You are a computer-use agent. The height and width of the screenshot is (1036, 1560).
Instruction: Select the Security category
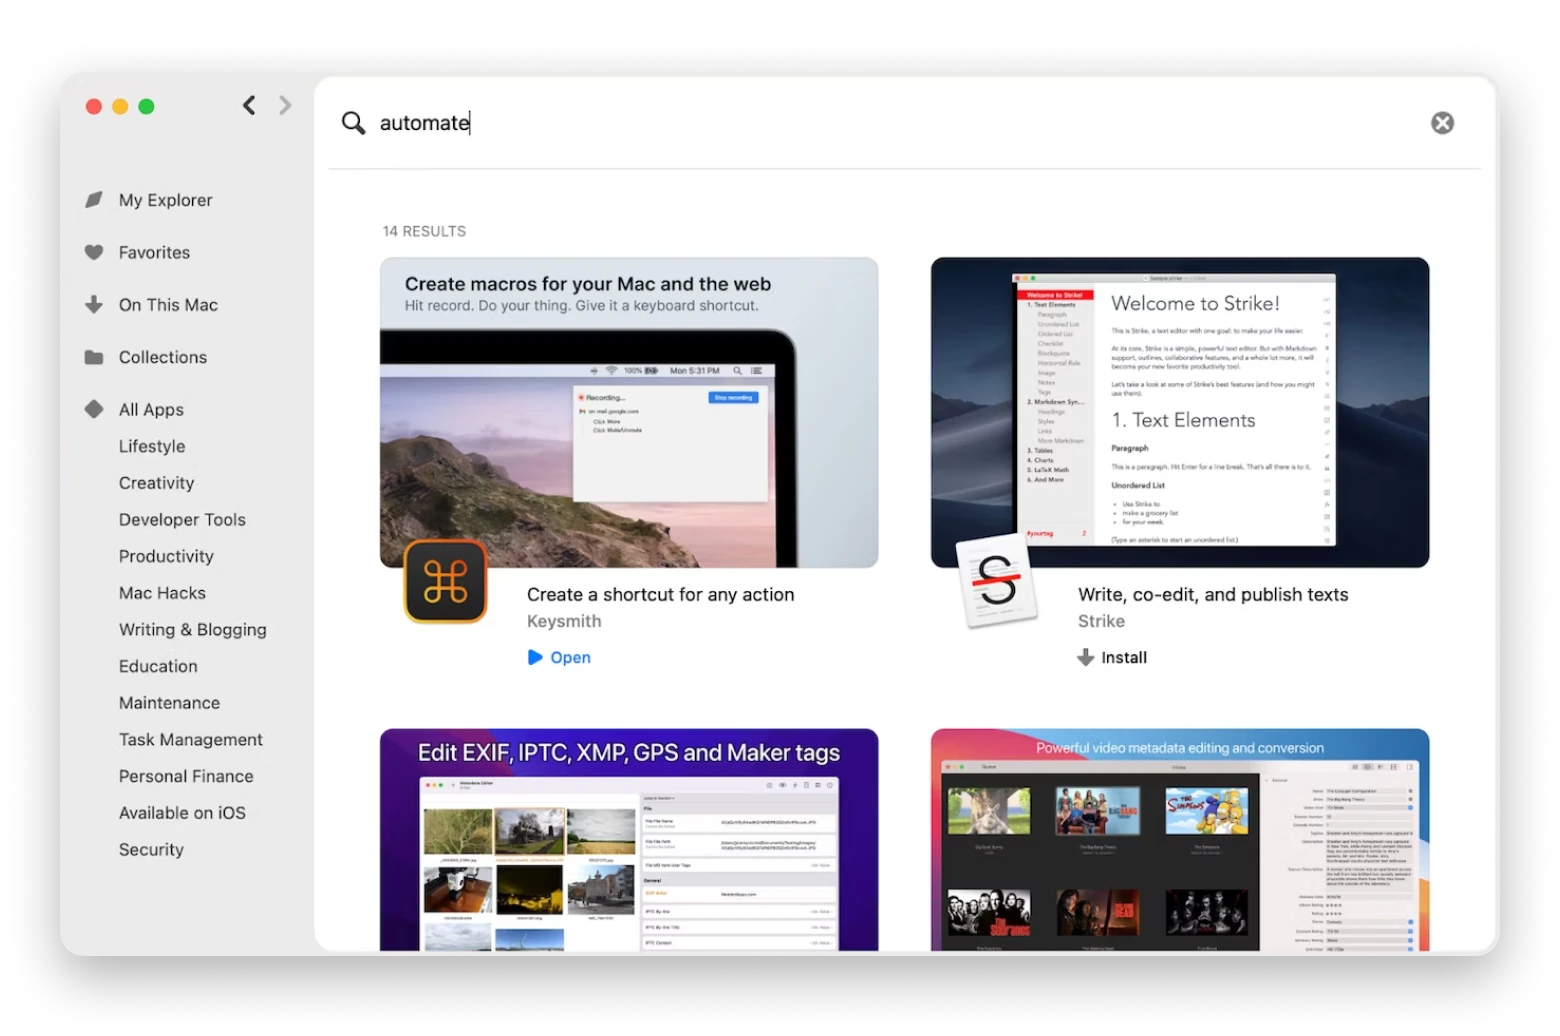[x=151, y=850]
